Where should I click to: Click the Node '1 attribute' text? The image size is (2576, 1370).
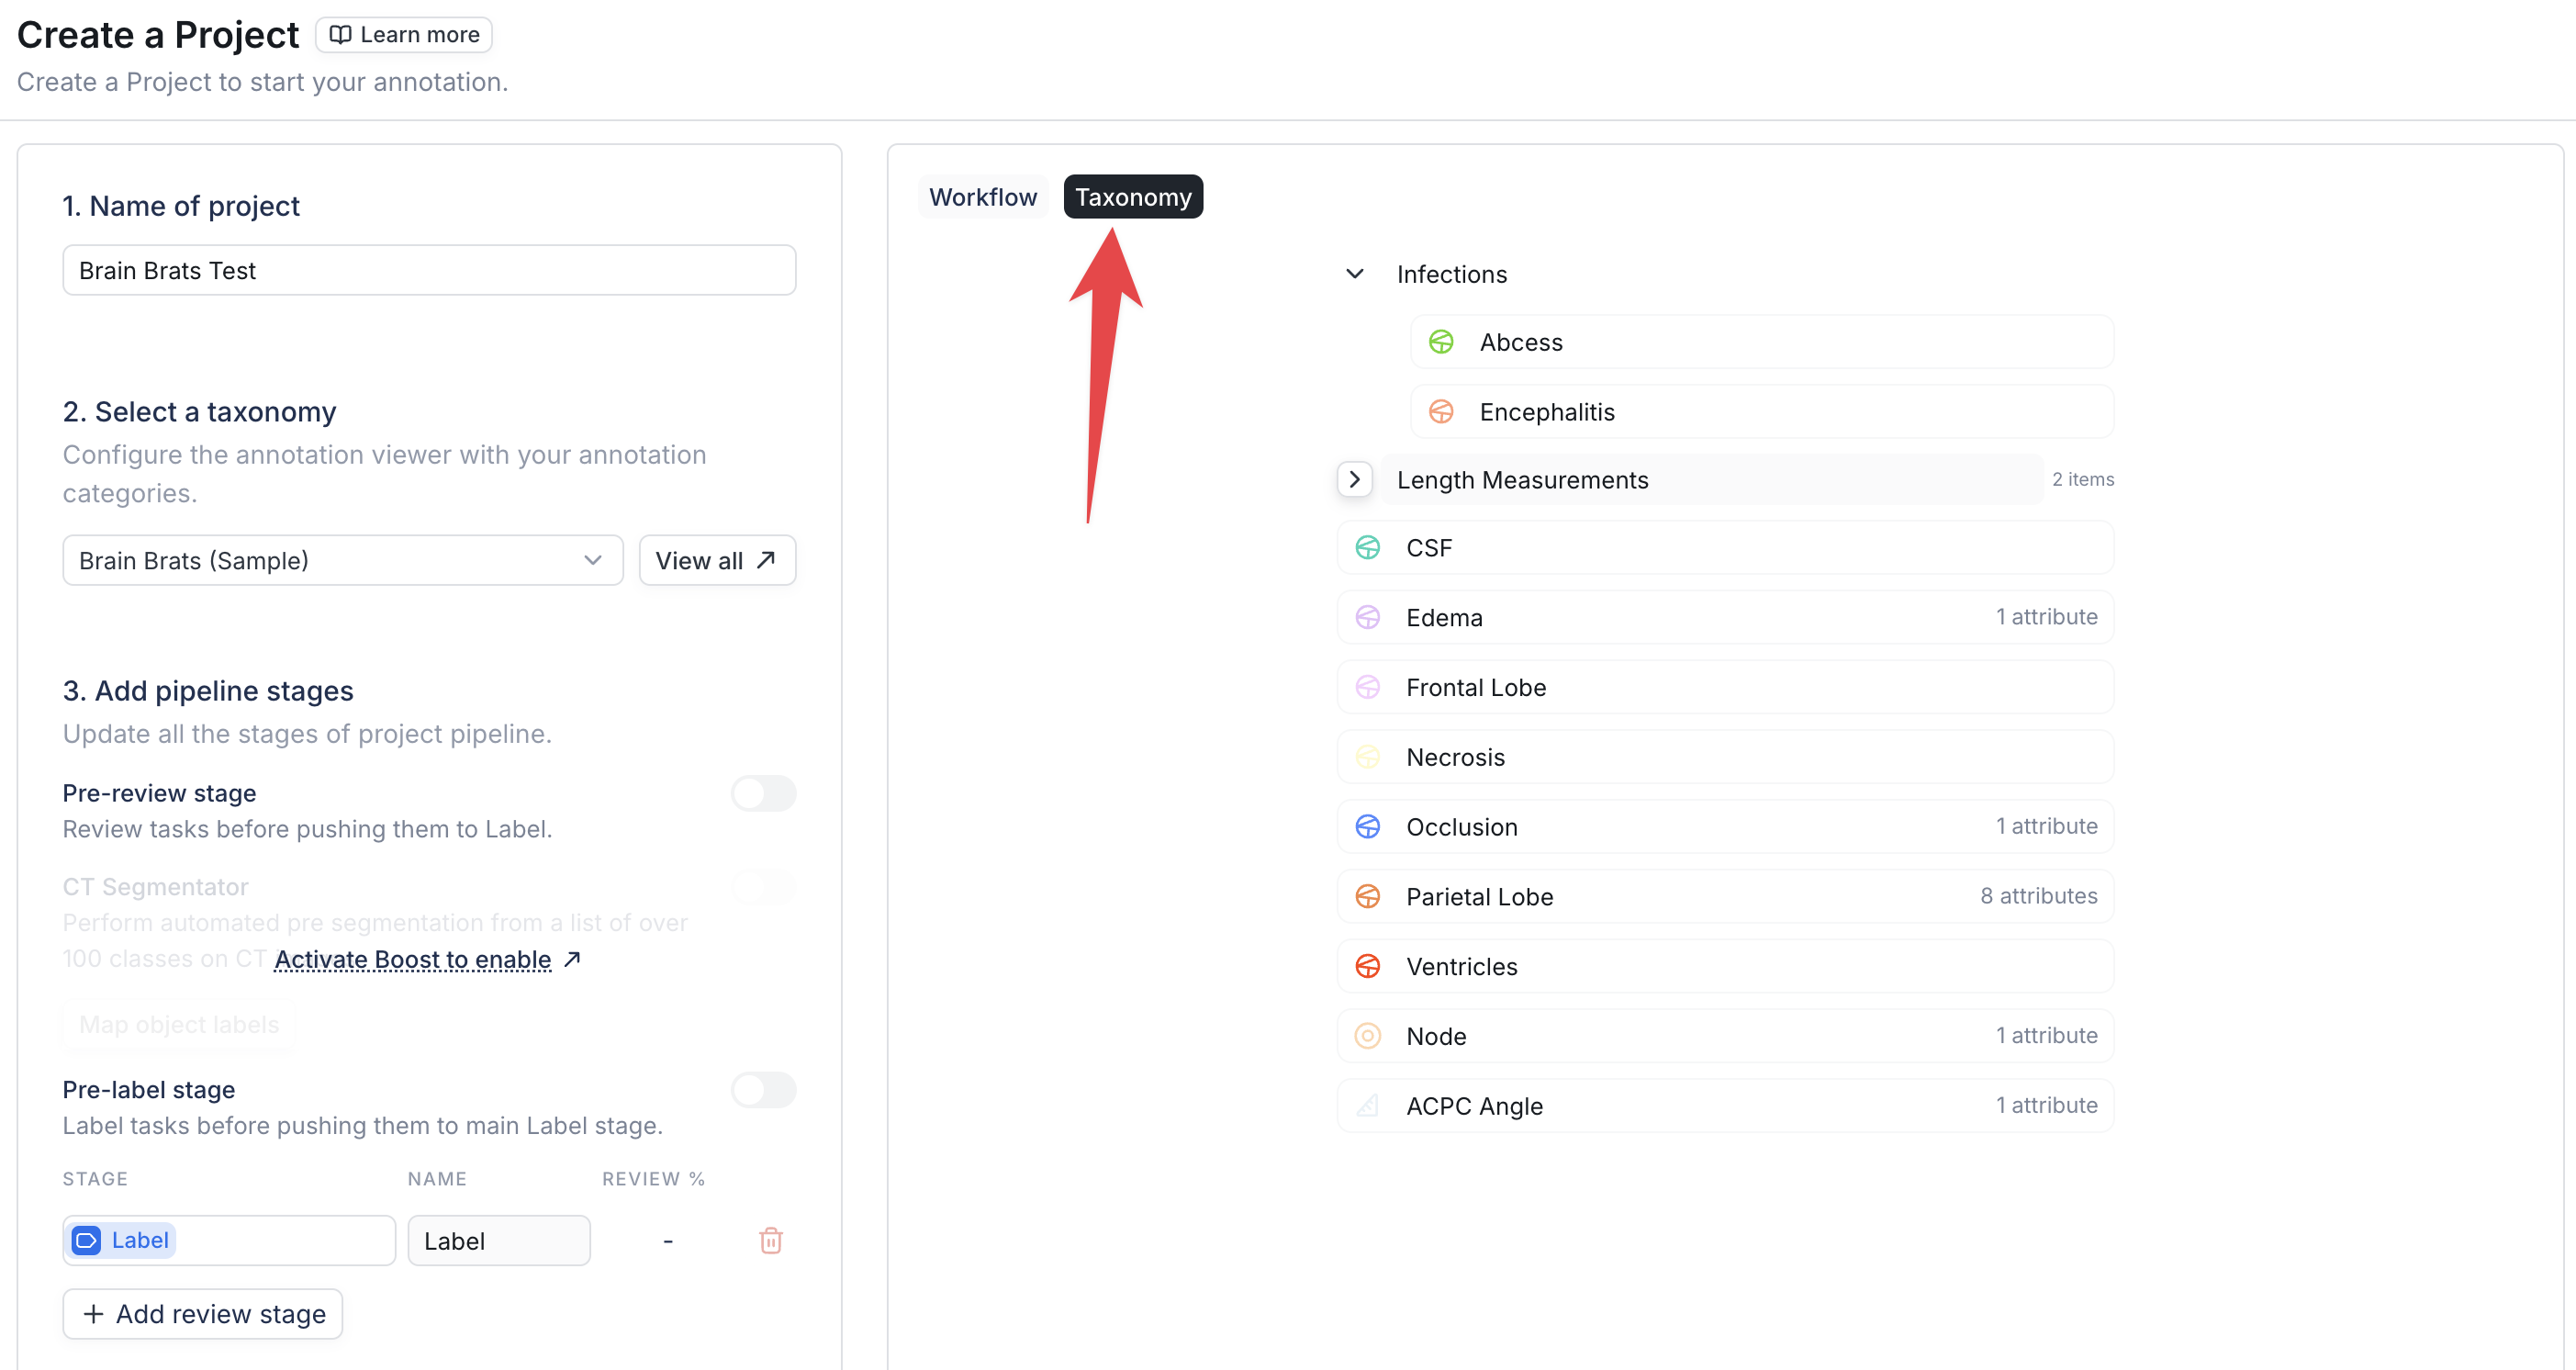(x=2047, y=1036)
